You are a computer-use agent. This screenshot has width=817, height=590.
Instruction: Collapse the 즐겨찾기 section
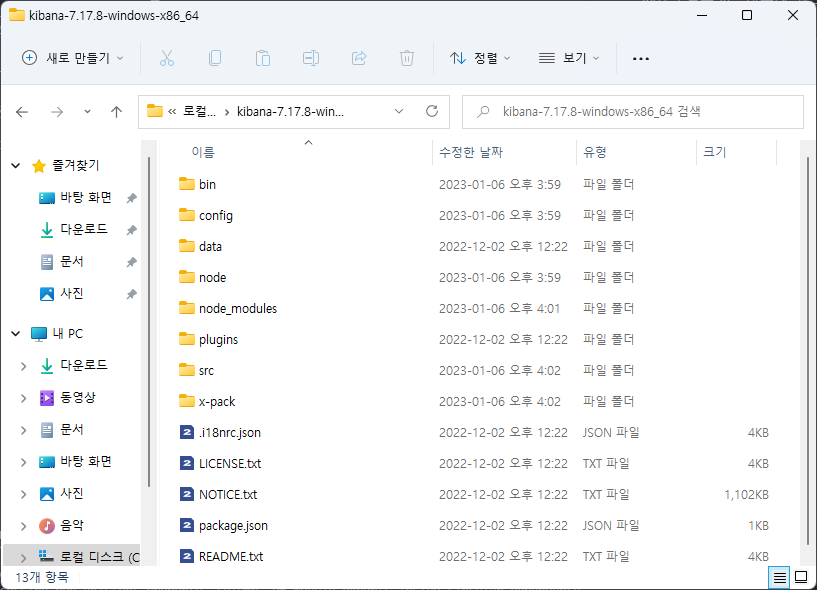tap(16, 166)
